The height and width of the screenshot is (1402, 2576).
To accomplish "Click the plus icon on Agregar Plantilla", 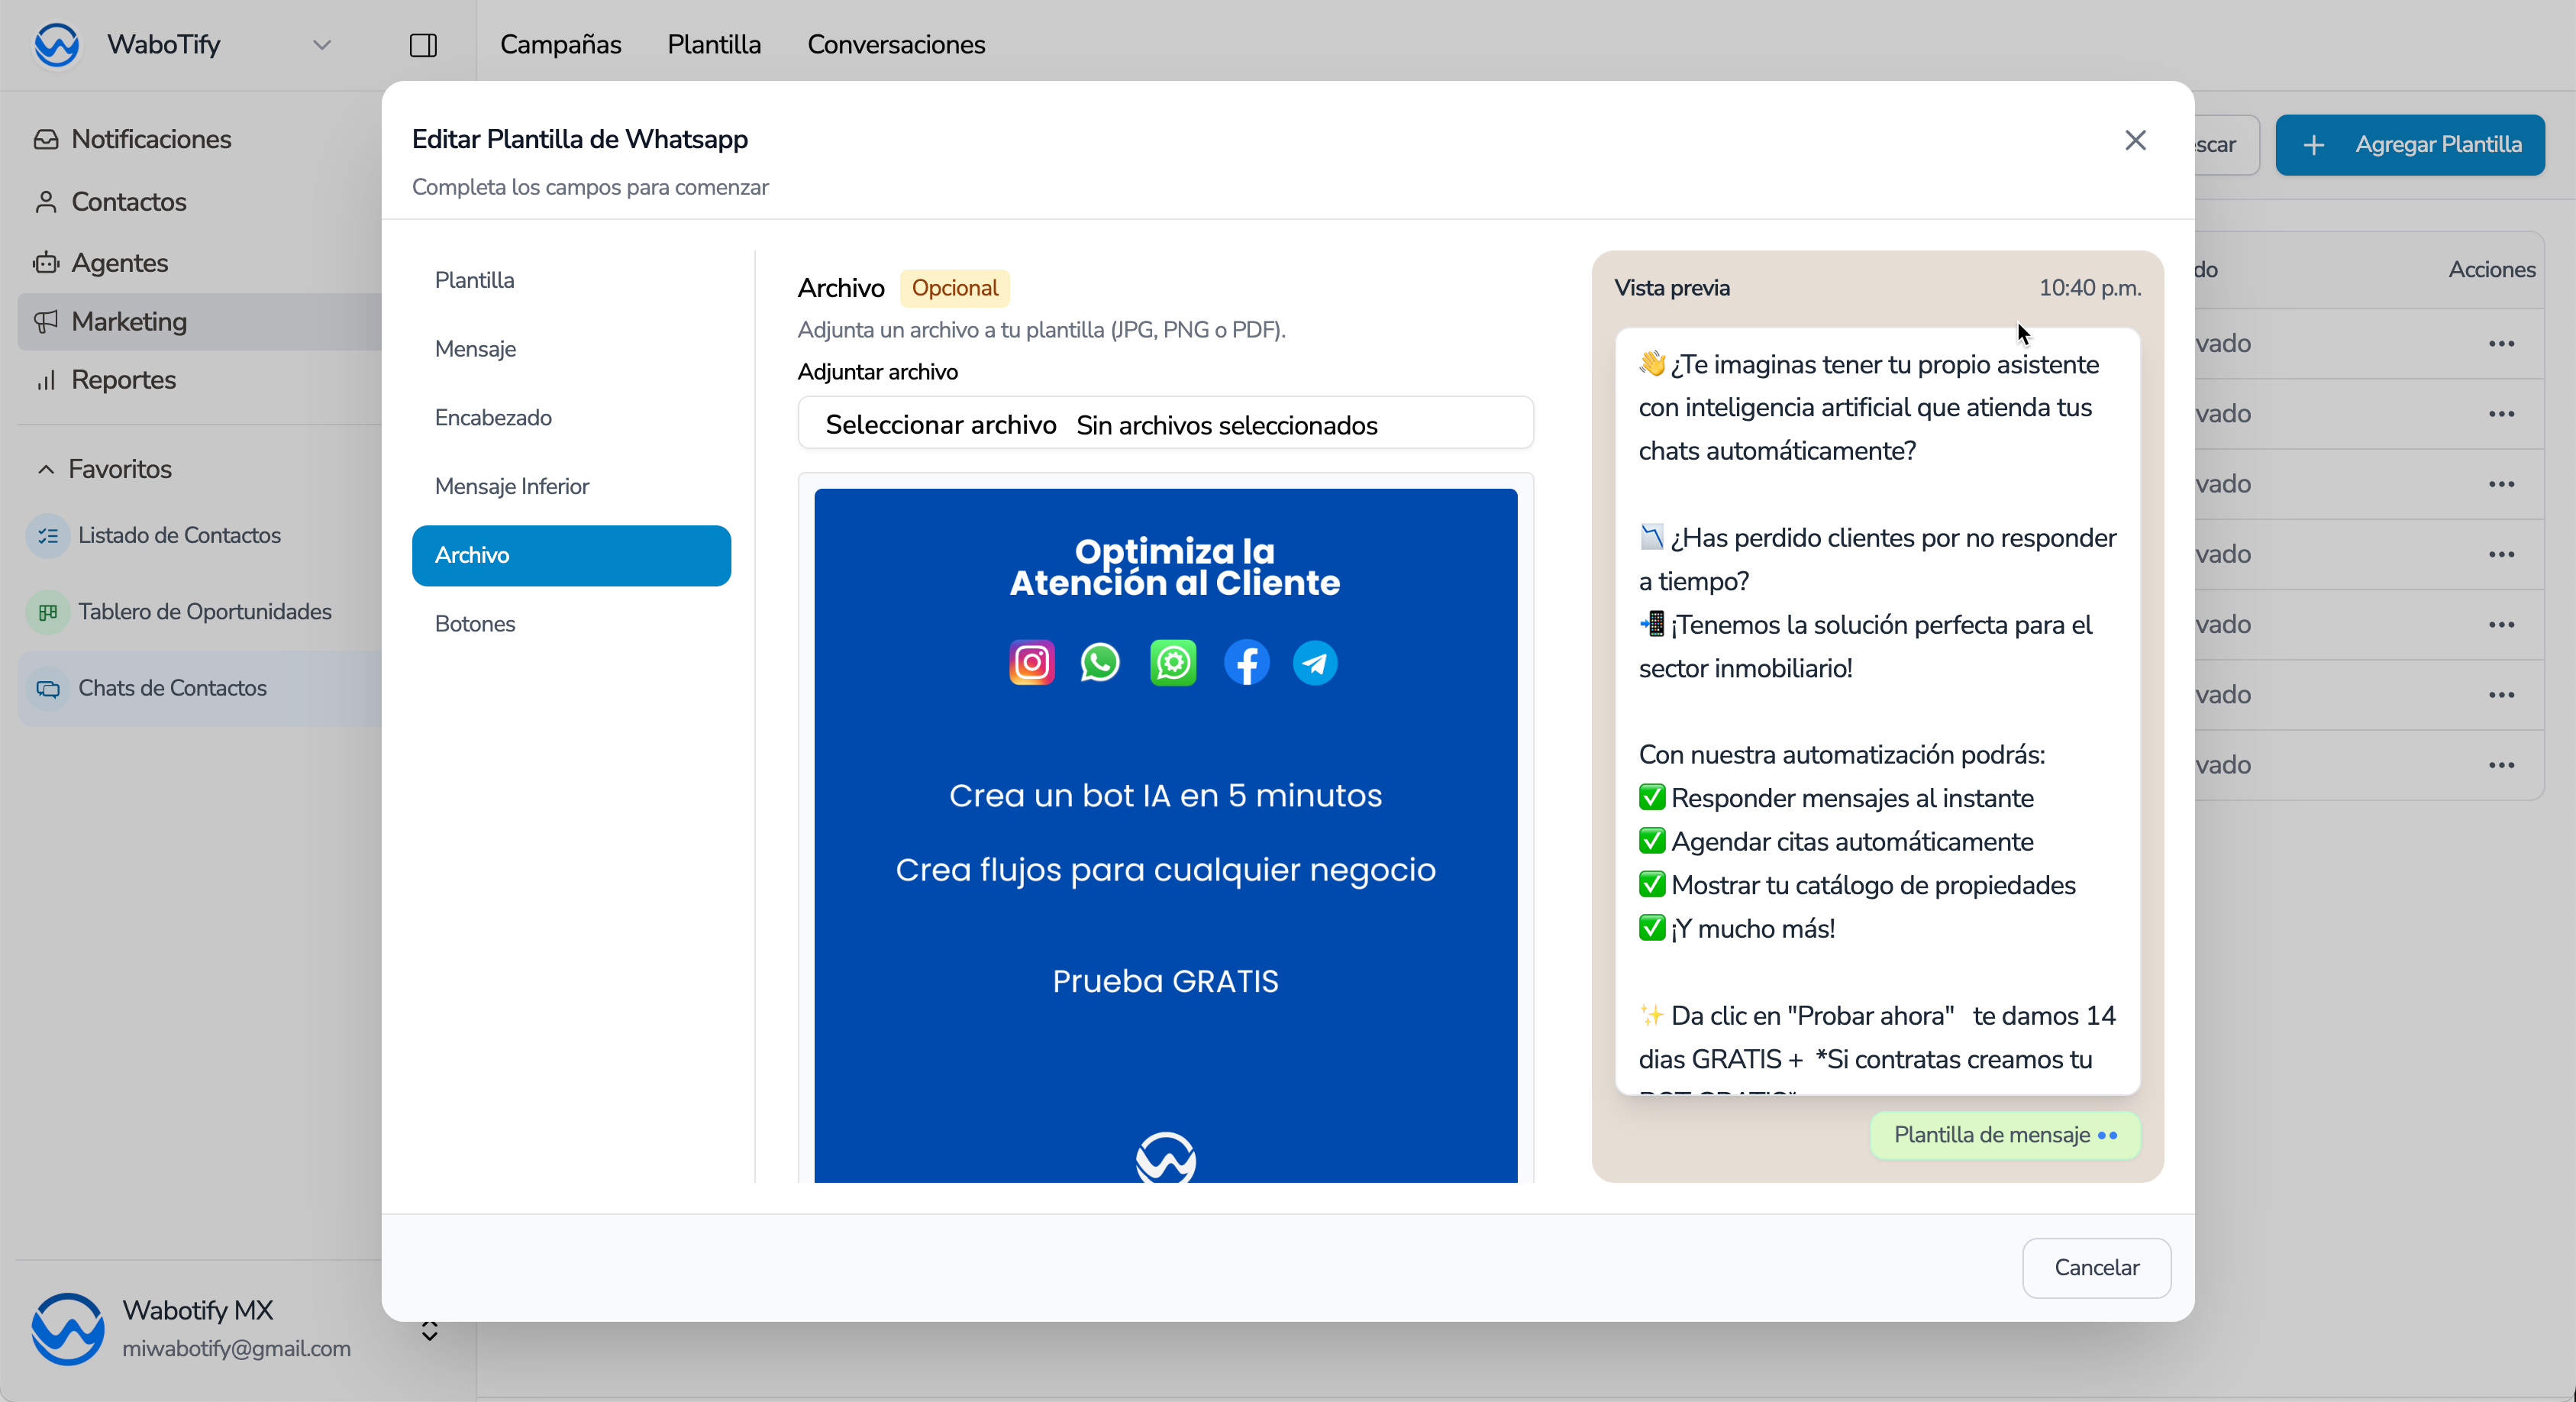I will [2313, 146].
